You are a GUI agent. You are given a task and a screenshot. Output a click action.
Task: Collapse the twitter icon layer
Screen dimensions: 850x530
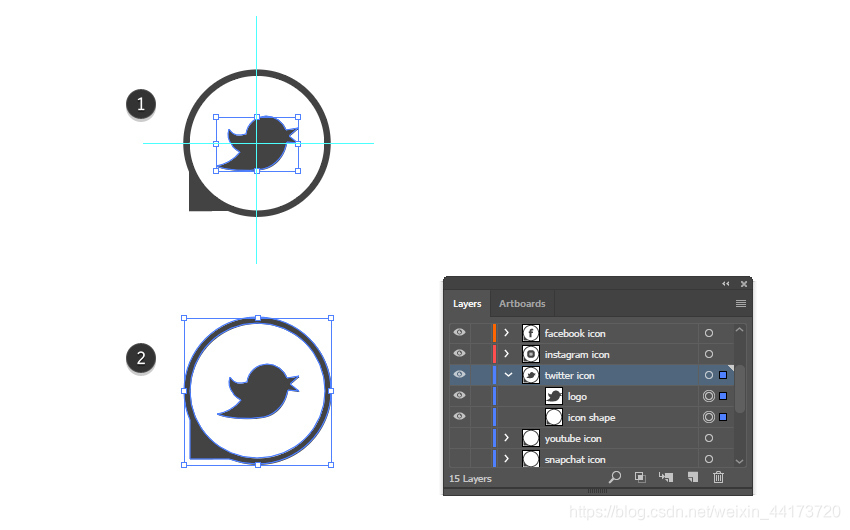pos(508,375)
